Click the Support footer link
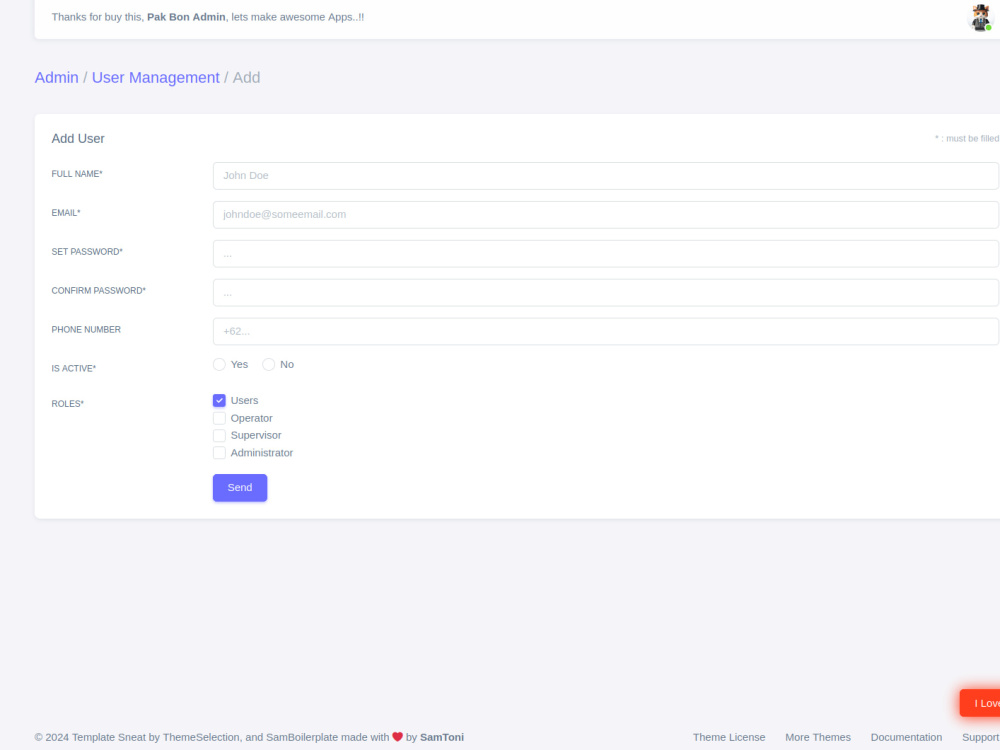Image resolution: width=1000 pixels, height=750 pixels. point(981,737)
